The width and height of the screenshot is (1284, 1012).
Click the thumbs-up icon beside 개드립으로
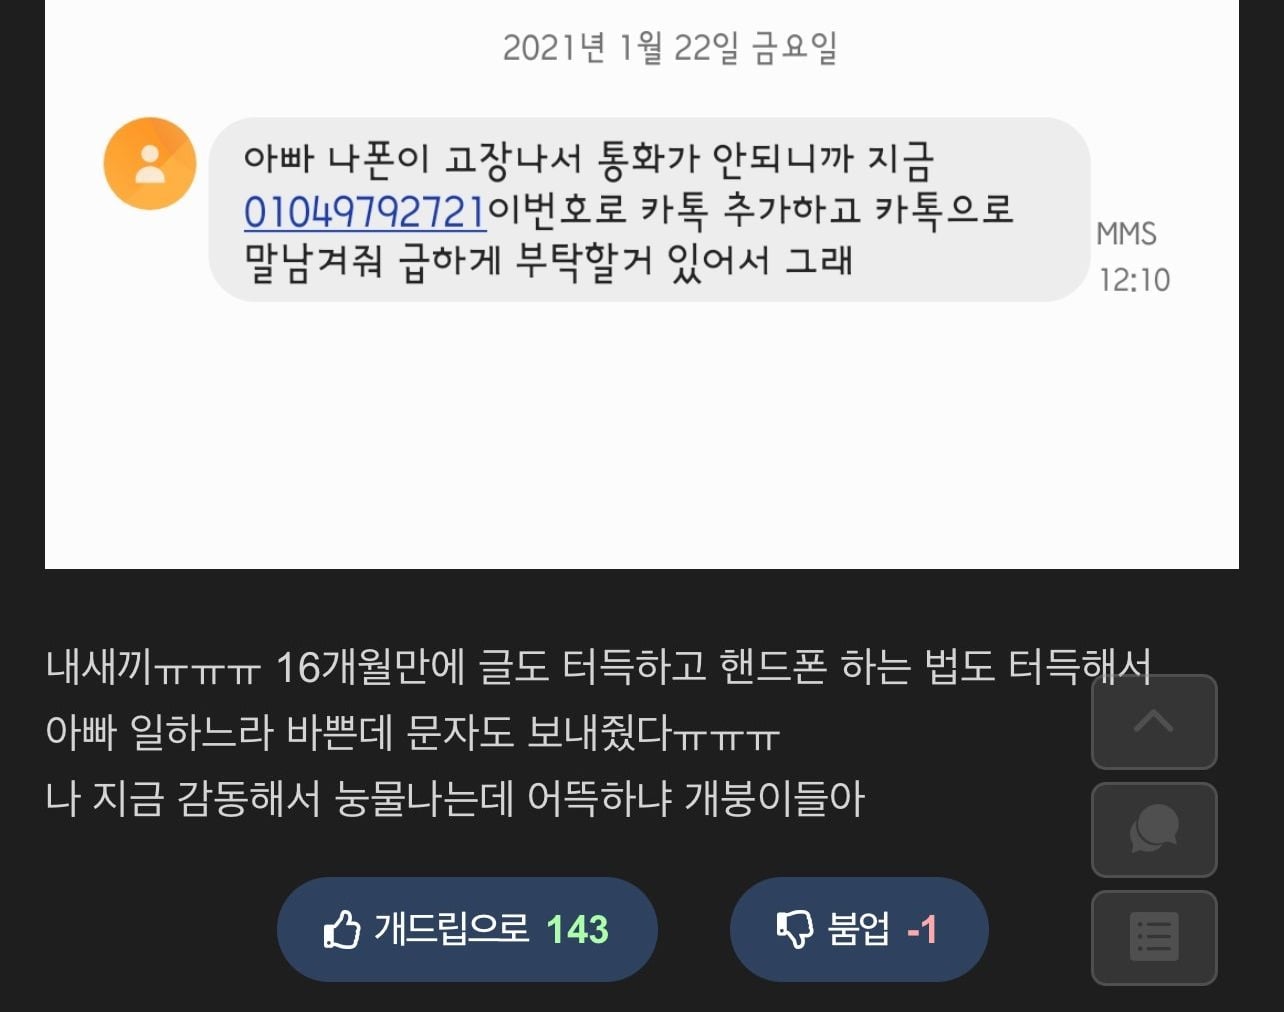coord(341,930)
